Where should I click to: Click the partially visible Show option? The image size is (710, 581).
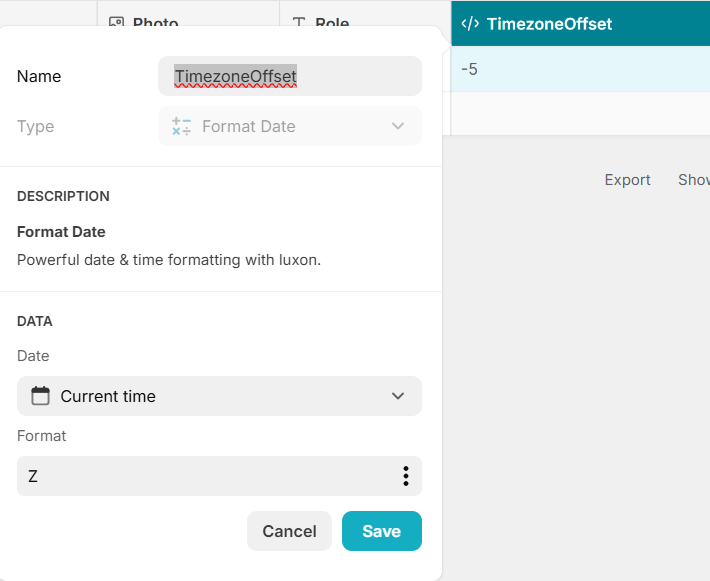(694, 180)
